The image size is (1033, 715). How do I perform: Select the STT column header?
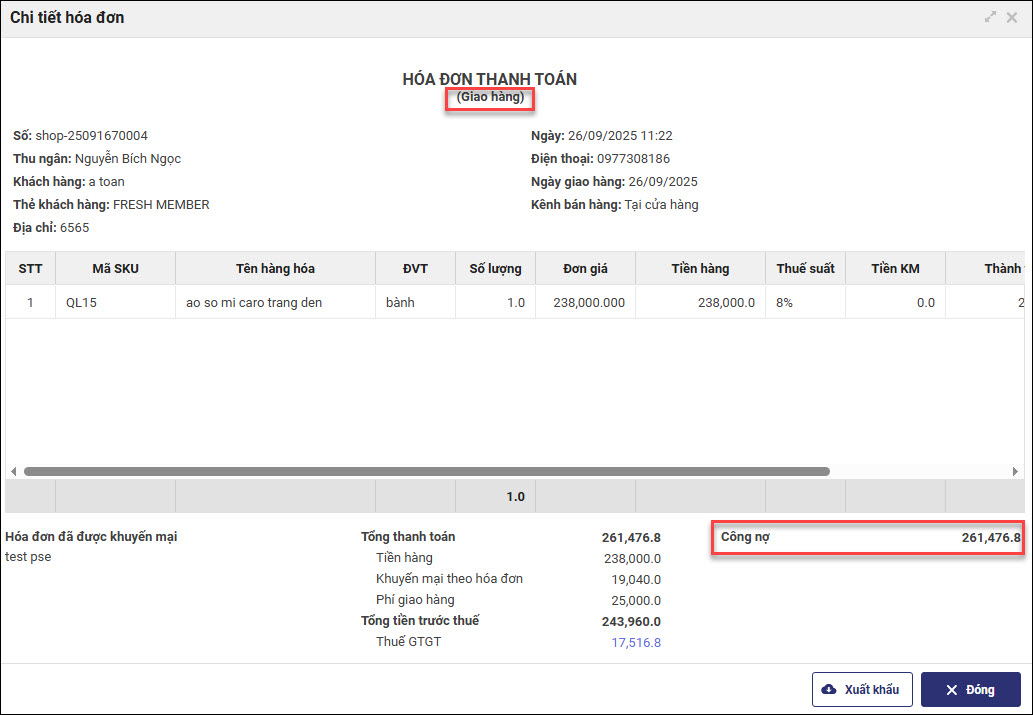[30, 268]
